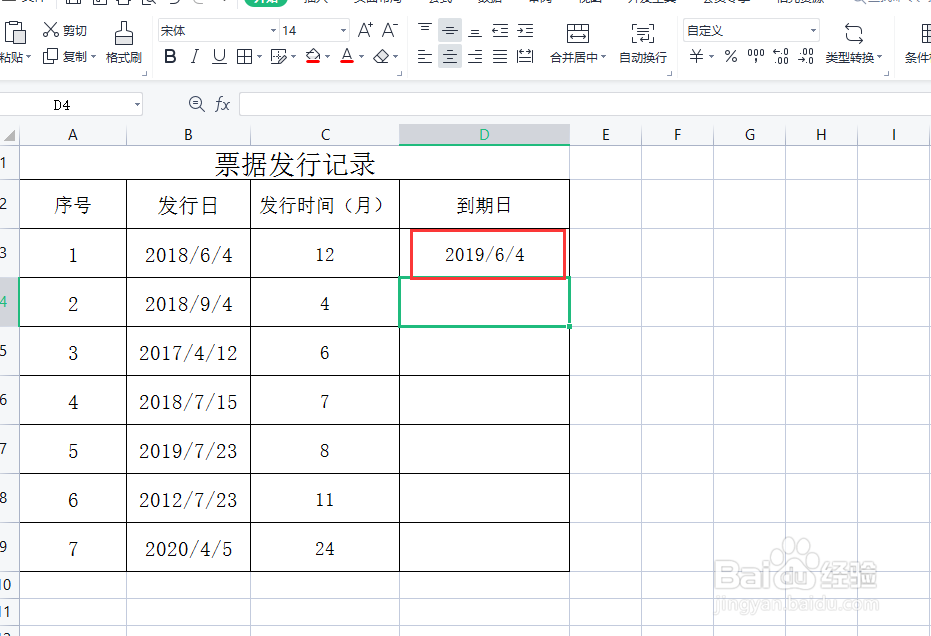Open number format dialog launcher

[x=887, y=74]
